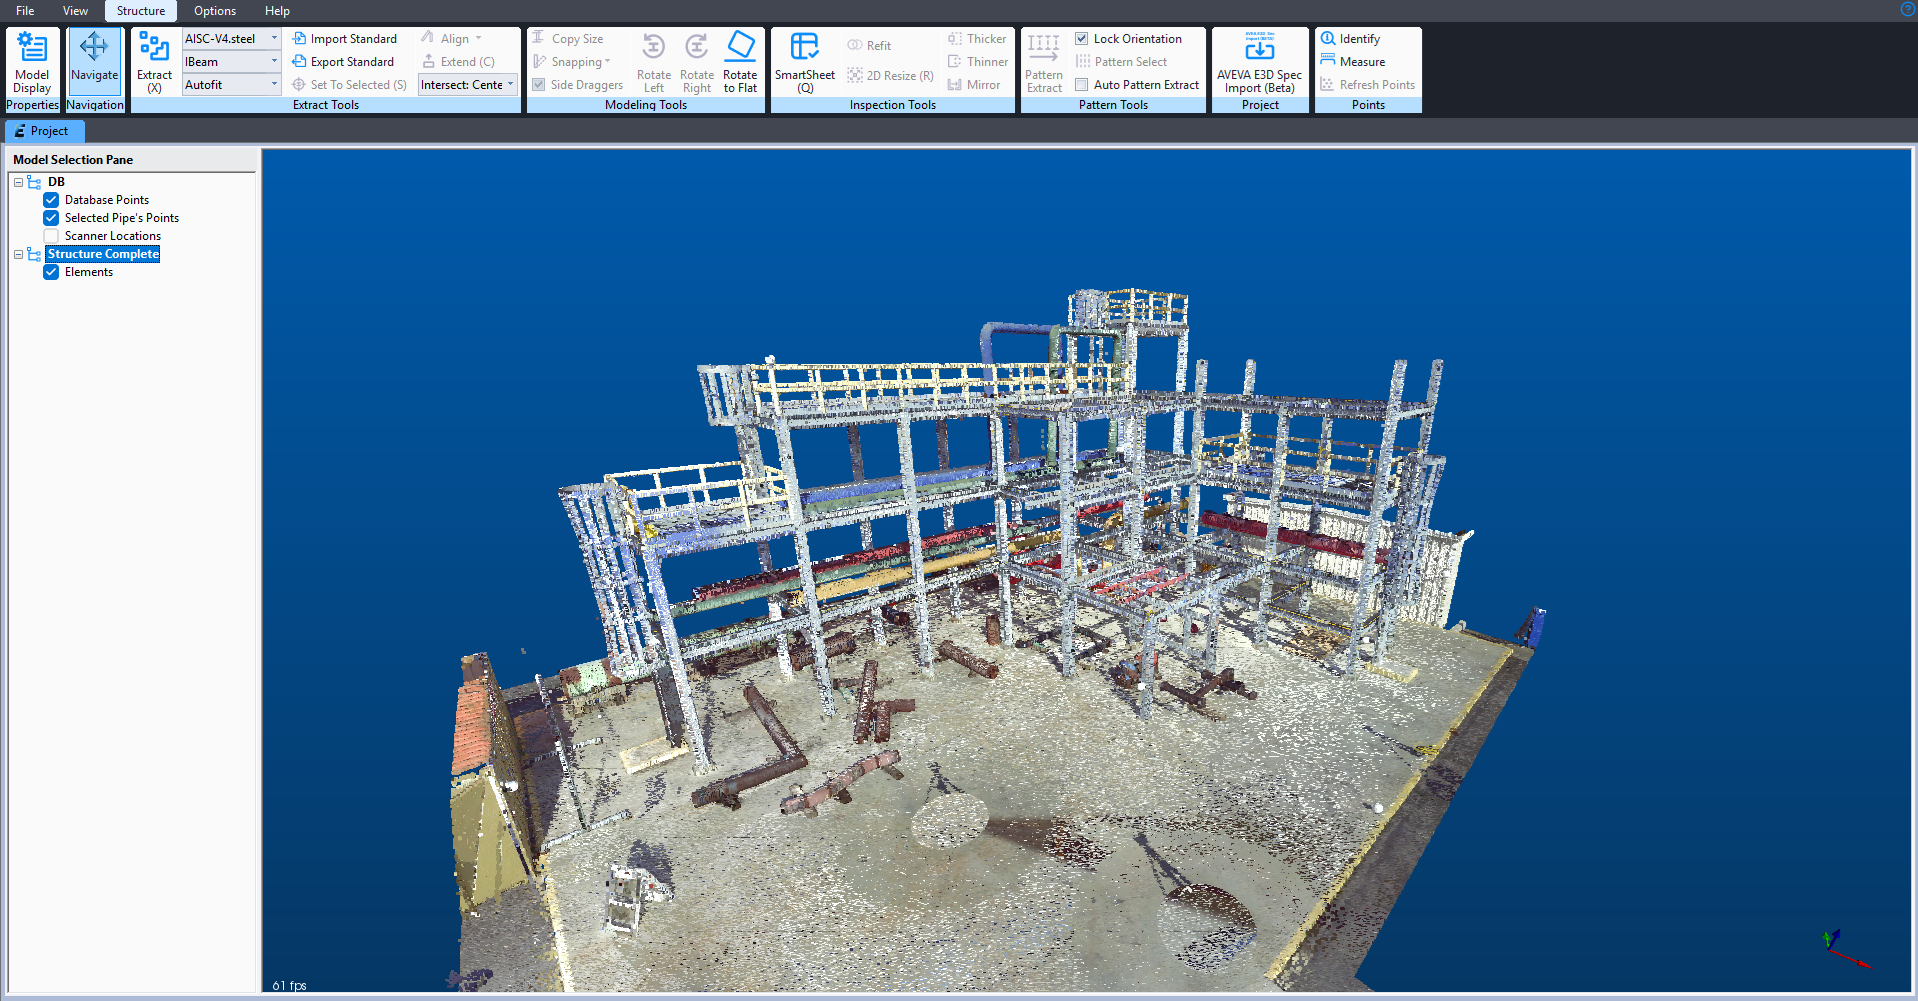Open the Model Display properties tool

point(32,62)
